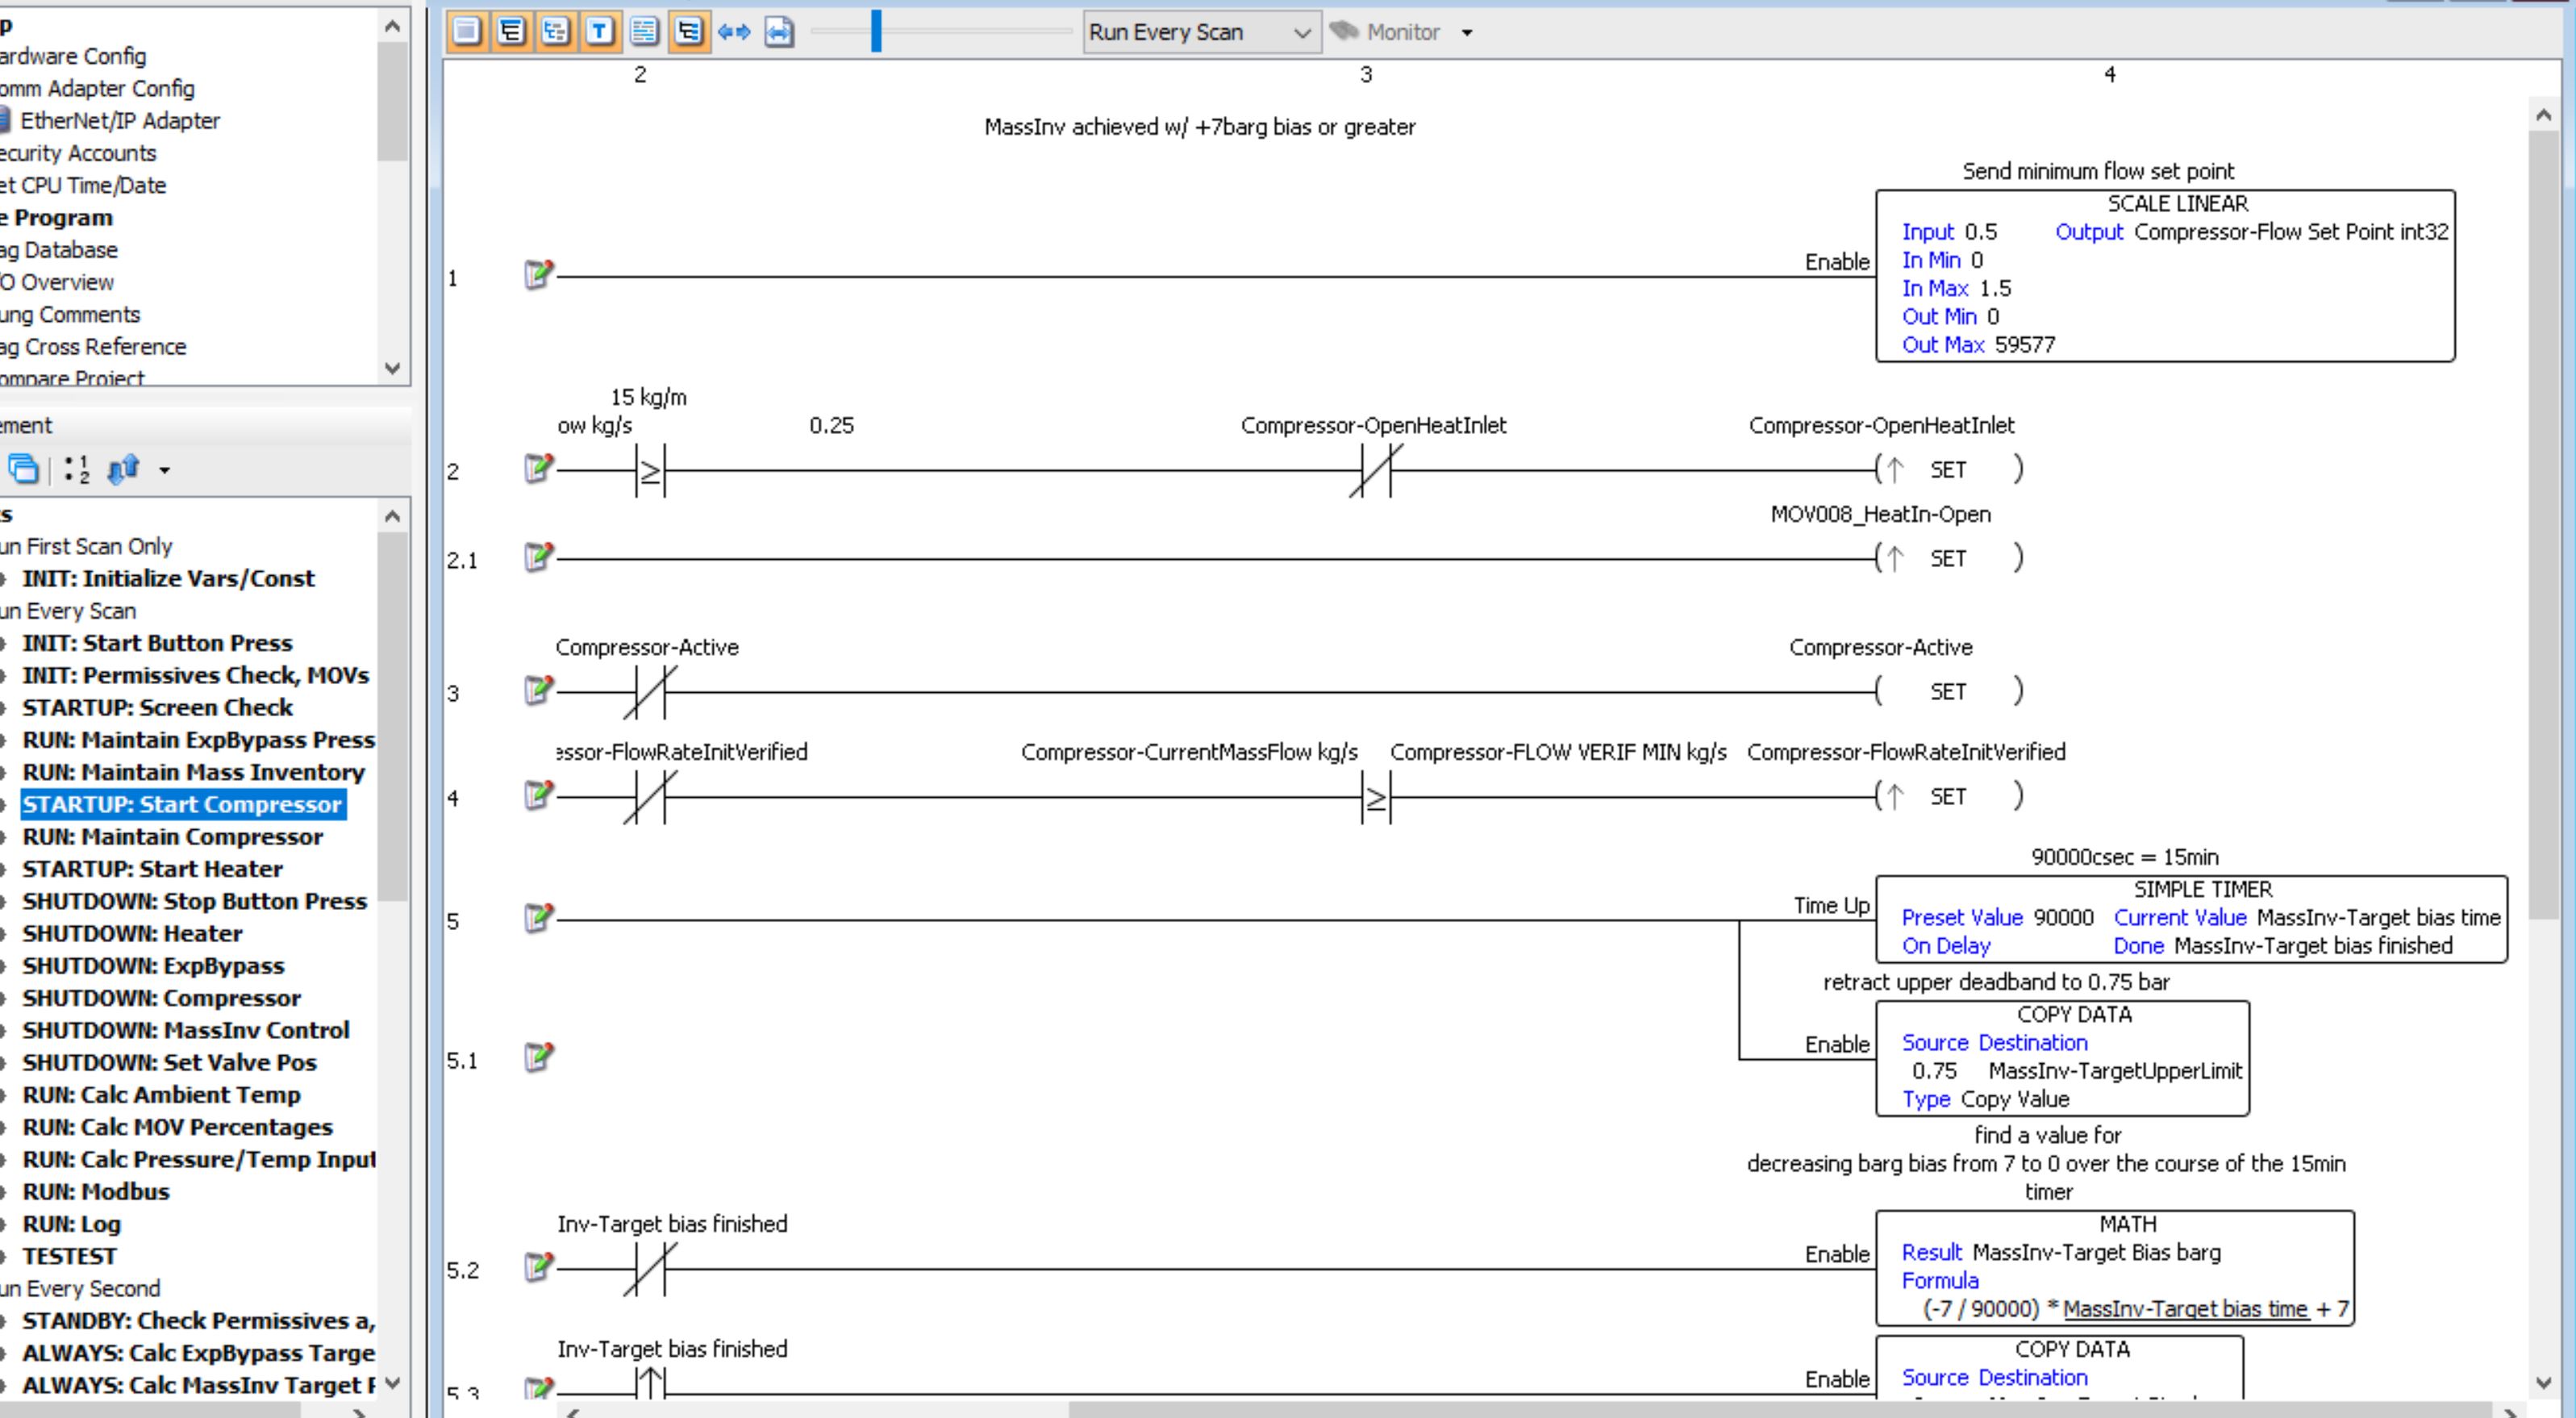Select RUN: Maintain Compressor task
This screenshot has width=2576, height=1418.
[x=172, y=837]
